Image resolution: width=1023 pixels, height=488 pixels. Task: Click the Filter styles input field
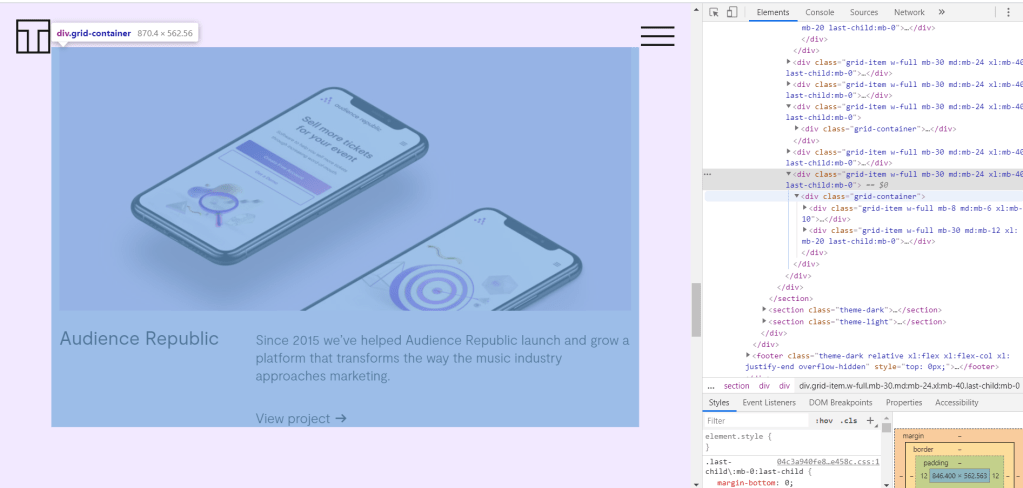tap(755, 421)
